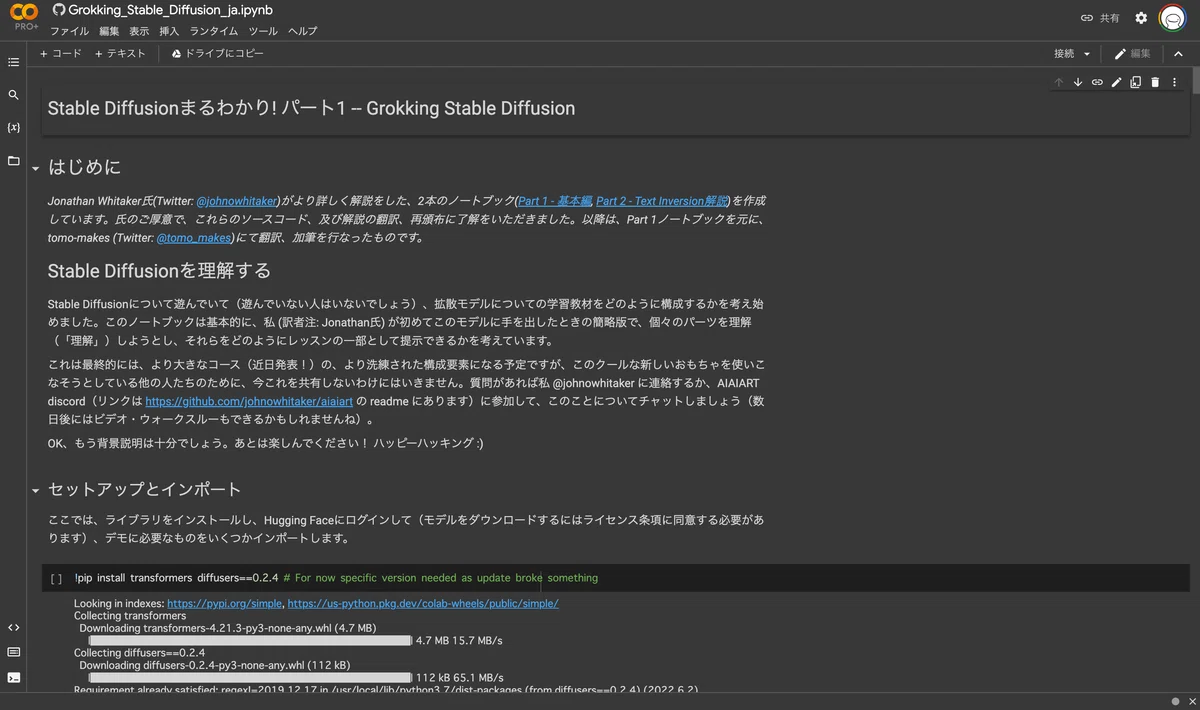This screenshot has width=1200, height=710.
Task: Open the 挿入 menu
Action: tap(169, 31)
